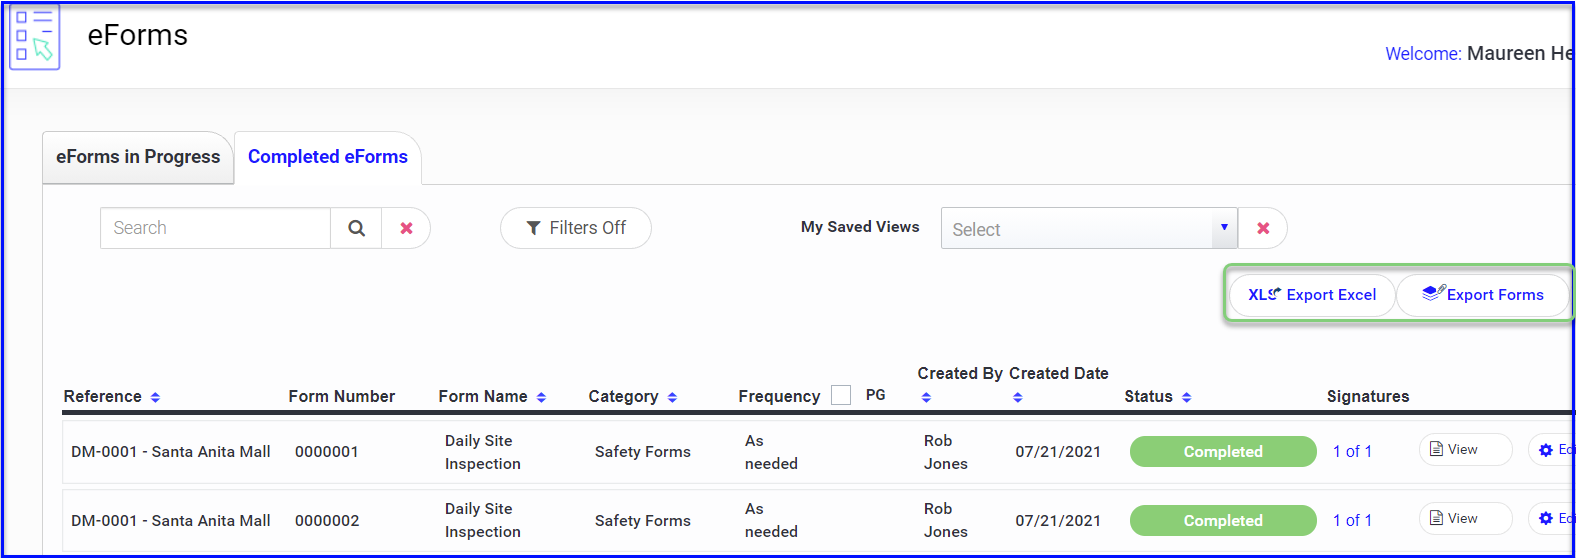Open Edit for form 0000001
Viewport: 1576px width, 558px height.
click(1554, 450)
